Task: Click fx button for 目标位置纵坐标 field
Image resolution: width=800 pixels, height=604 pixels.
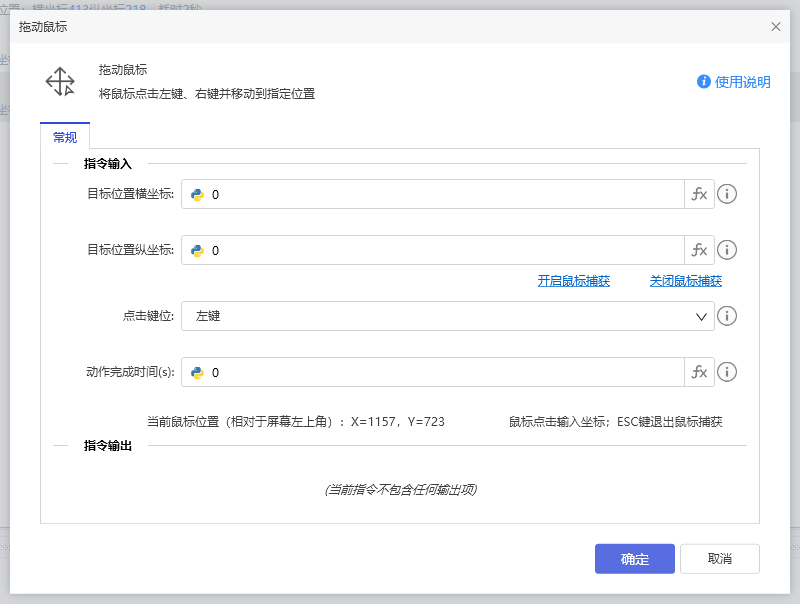Action: point(699,250)
